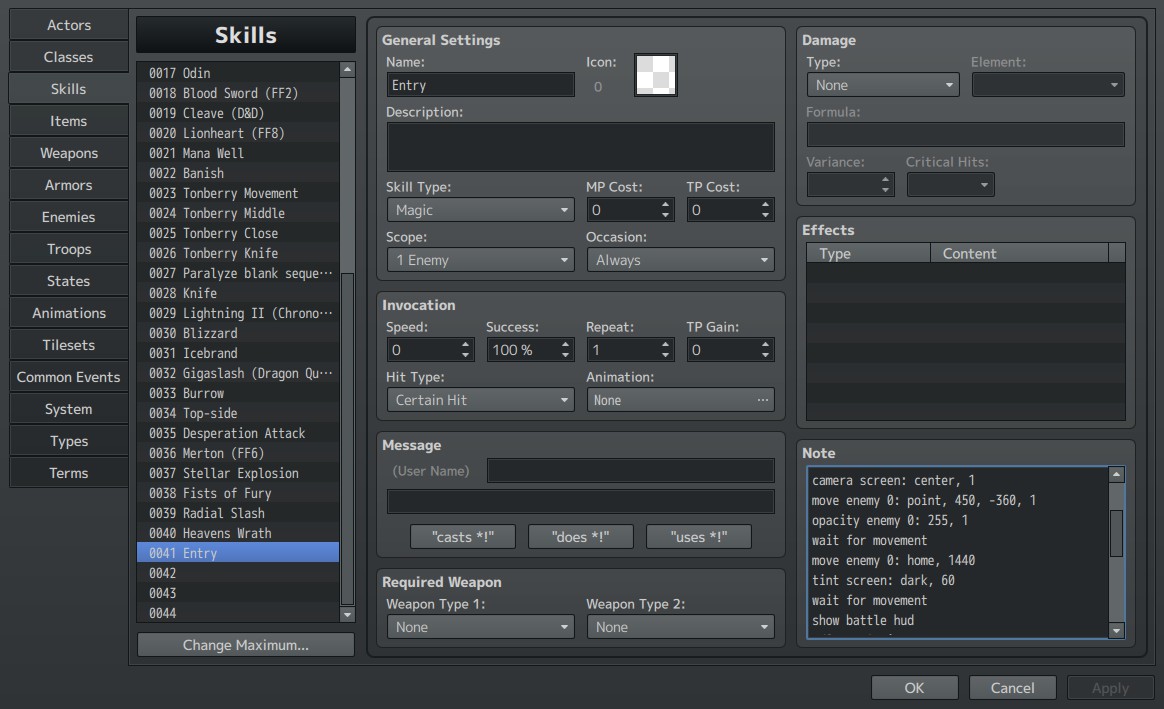Viewport: 1164px width, 709px height.
Task: Click the skill Name input field
Action: click(x=480, y=85)
